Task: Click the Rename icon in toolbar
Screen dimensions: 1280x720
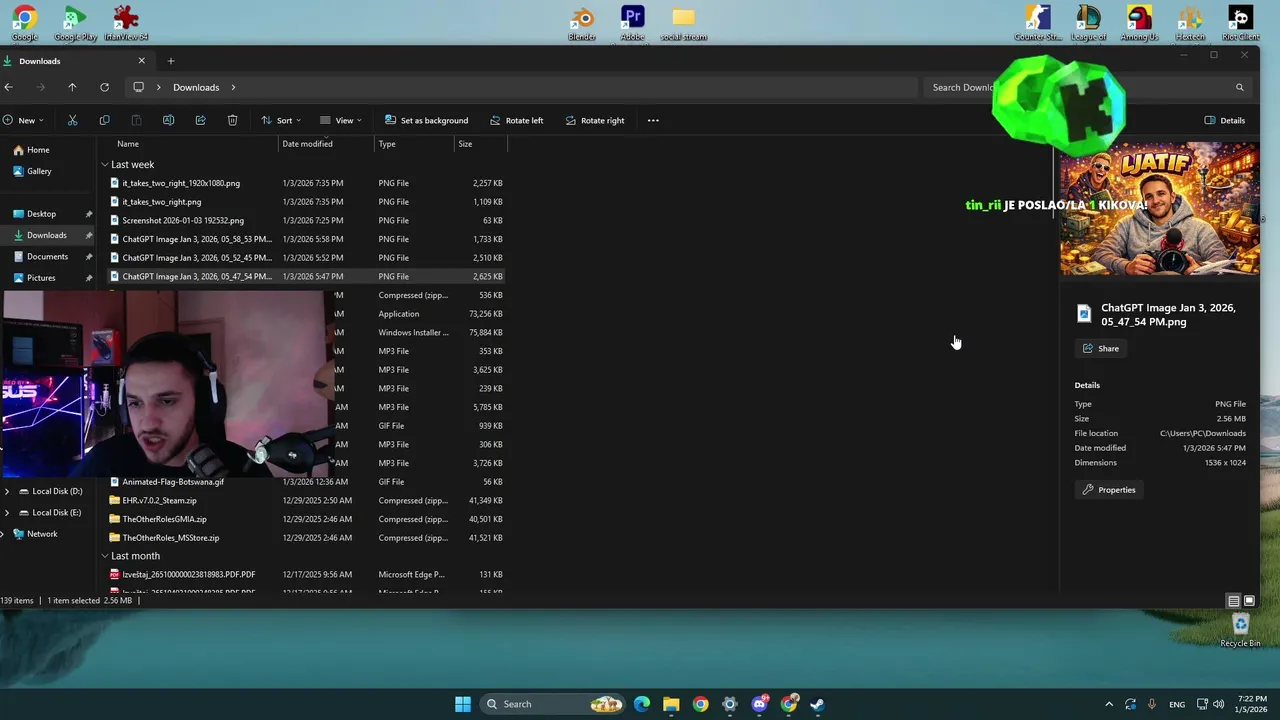Action: [x=168, y=120]
